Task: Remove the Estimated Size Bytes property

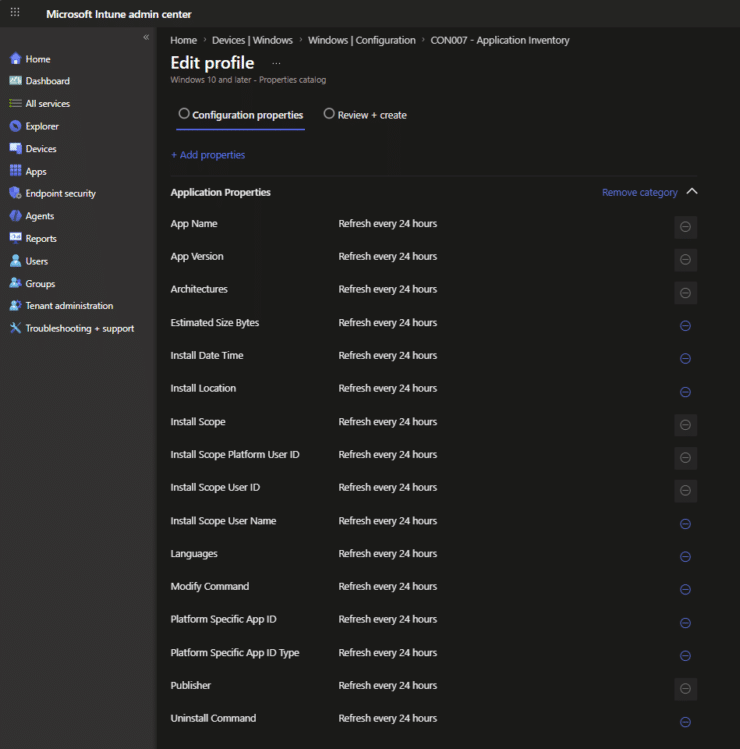Action: click(686, 326)
